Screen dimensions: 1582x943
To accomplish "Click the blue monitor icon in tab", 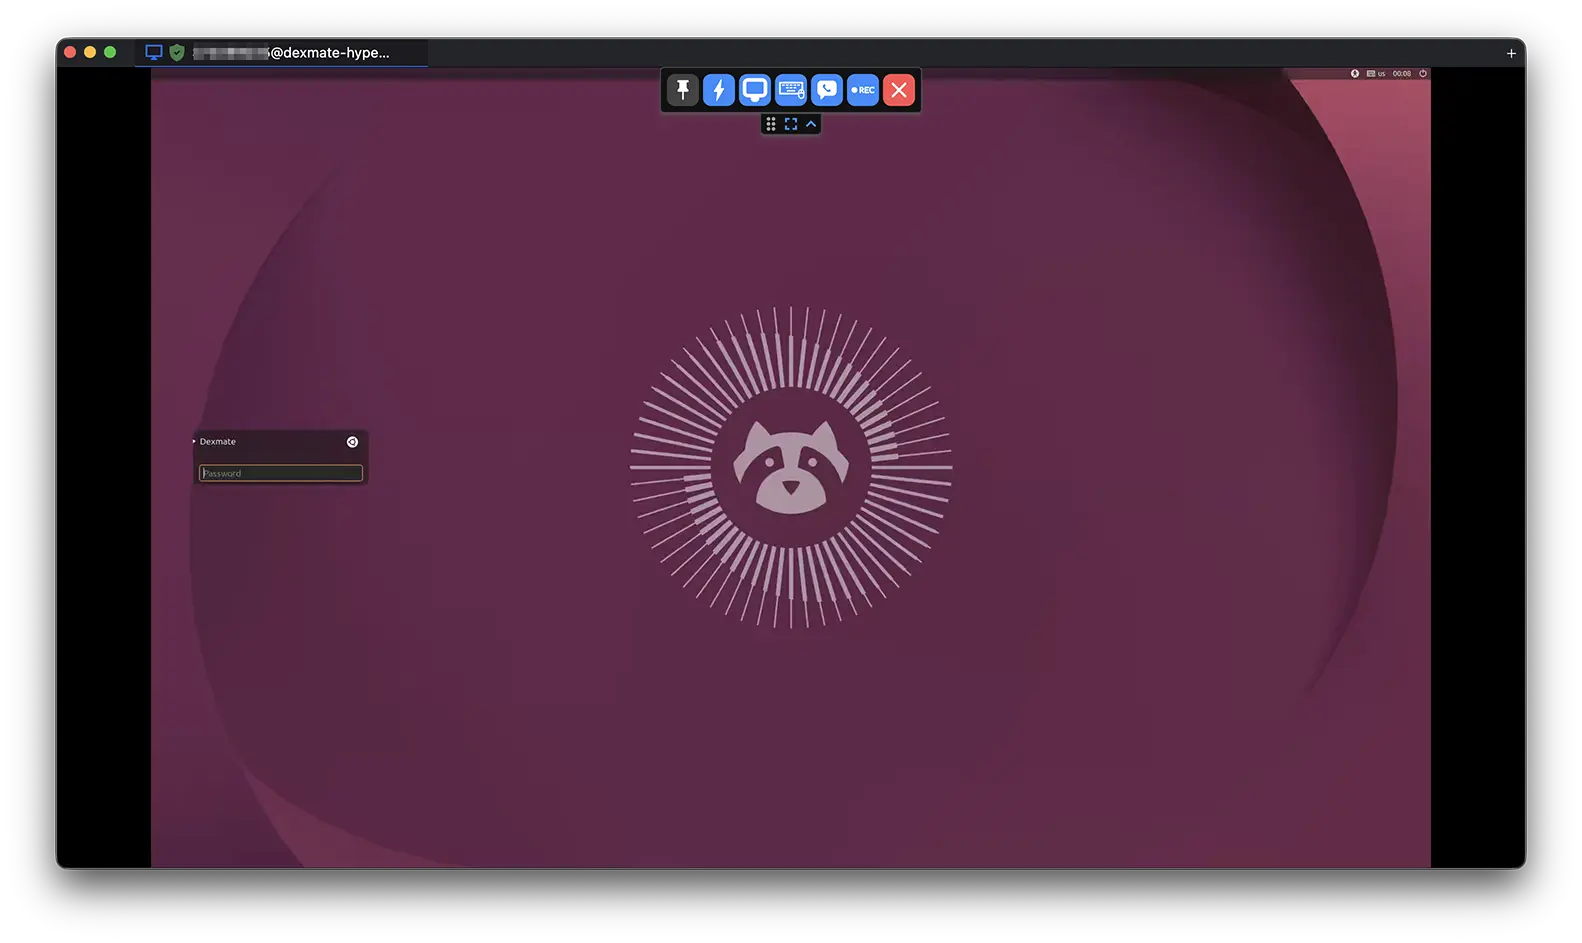I will 154,53.
